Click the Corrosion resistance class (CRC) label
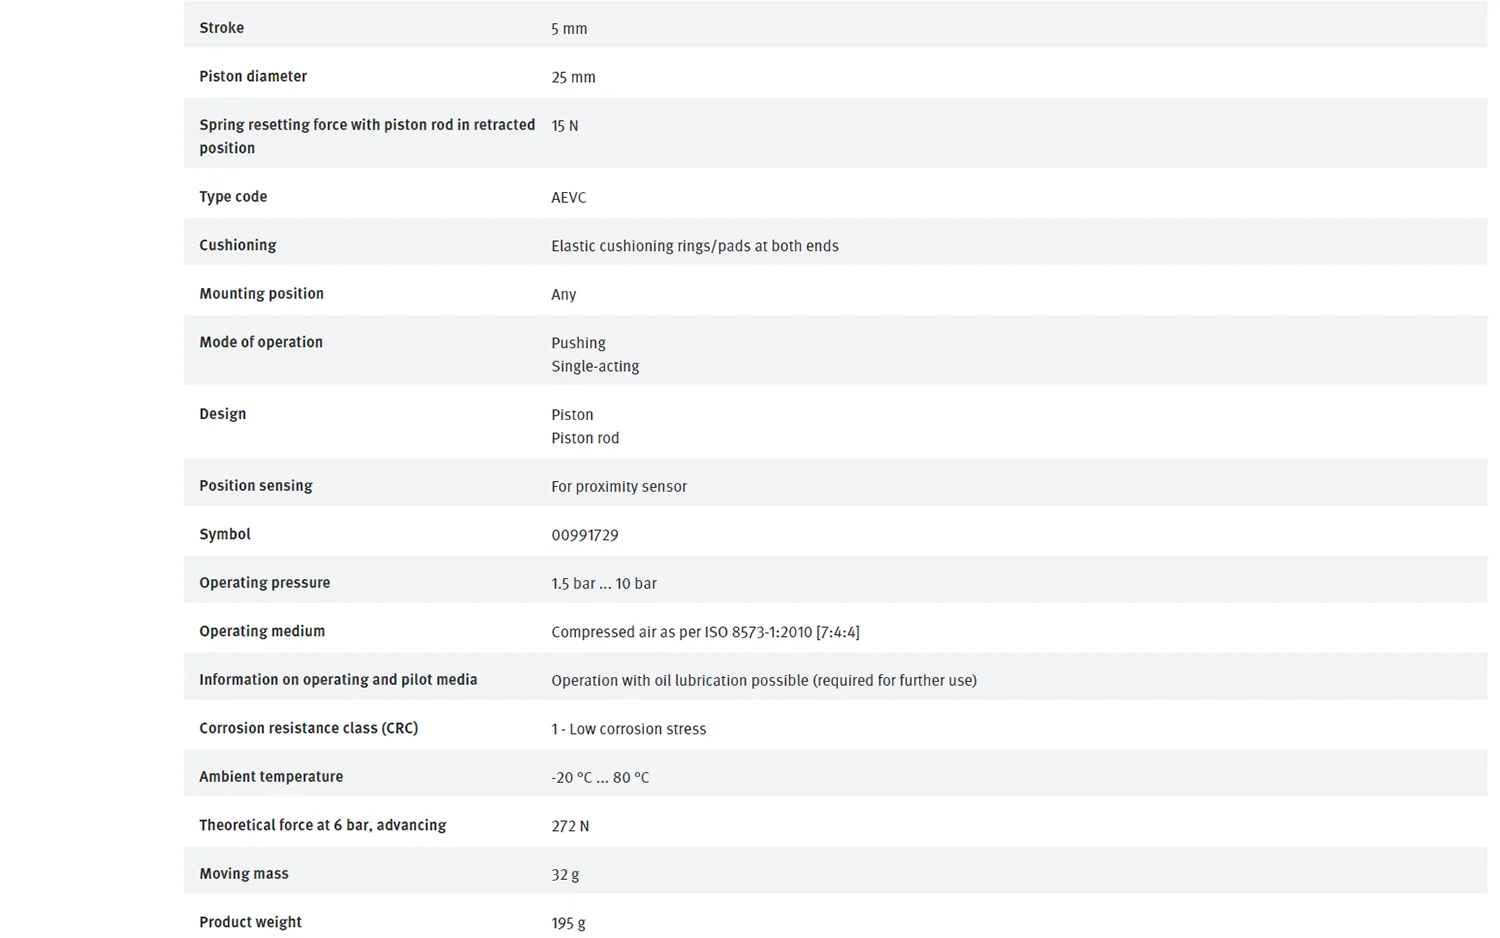The height and width of the screenshot is (938, 1500). 308,728
